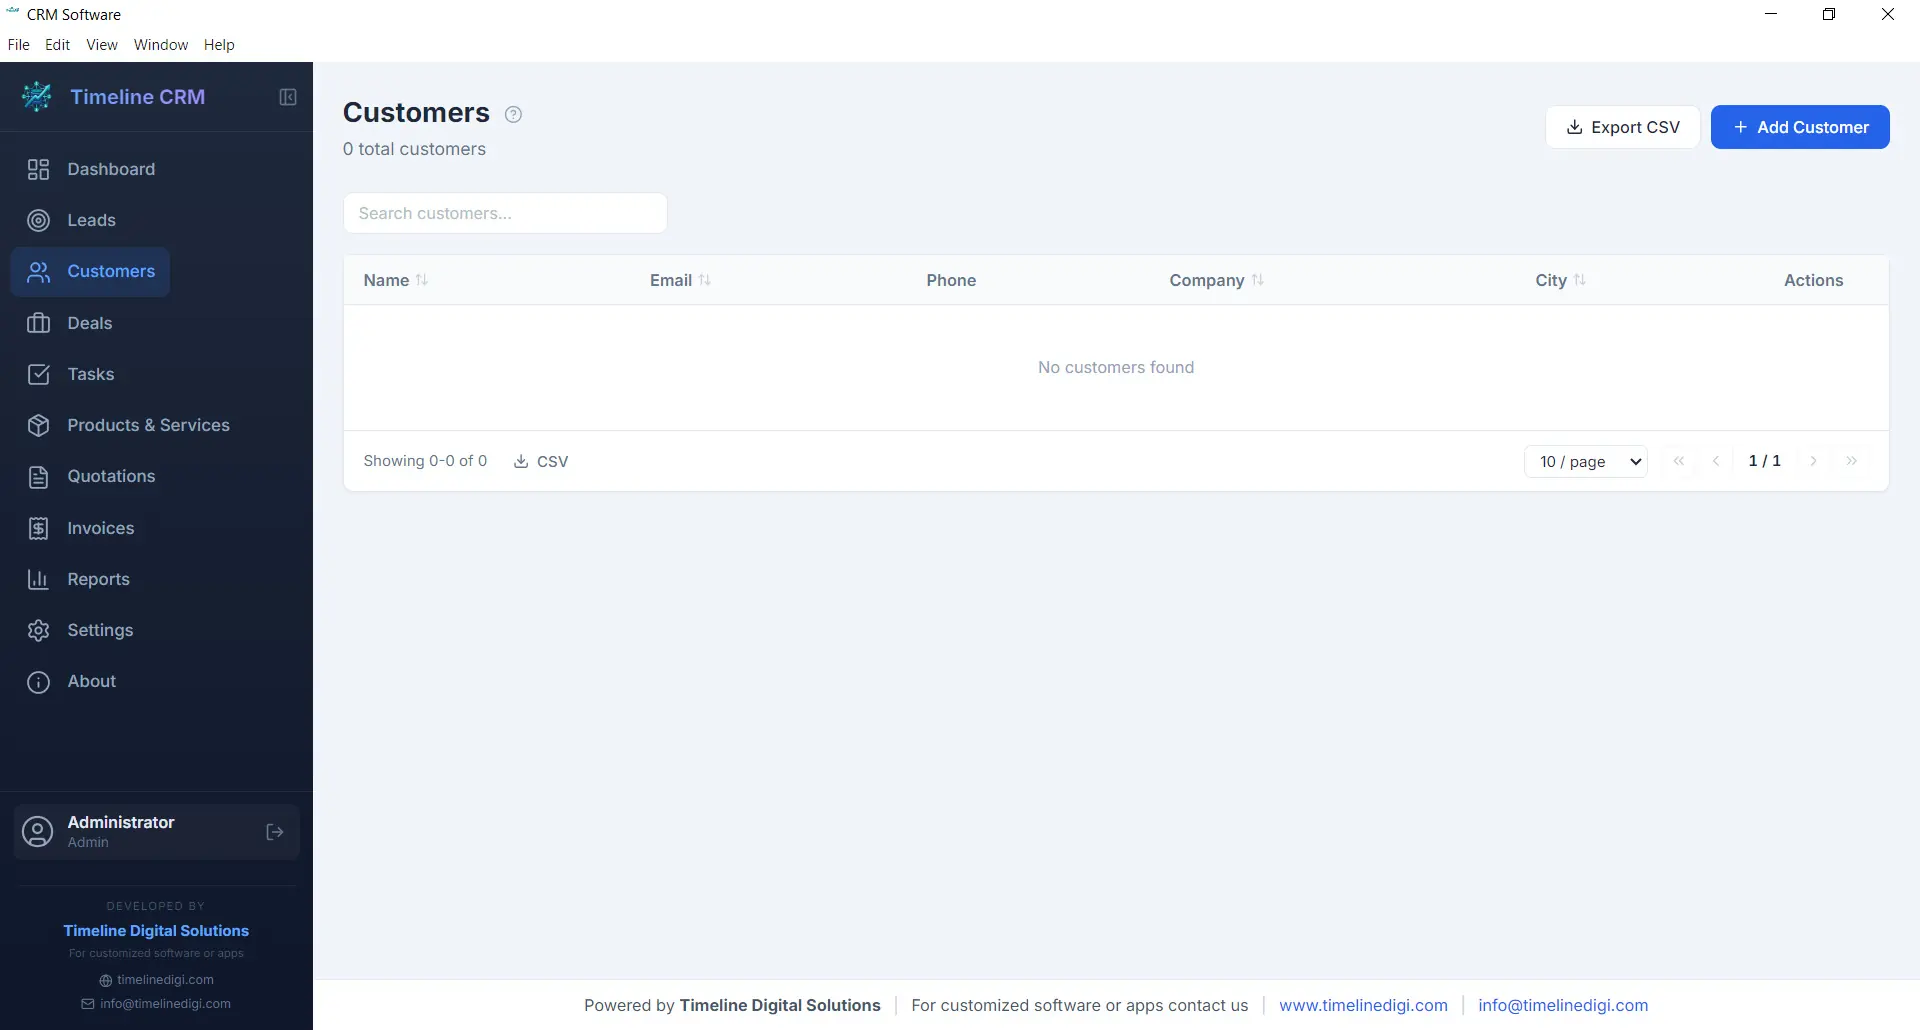
Task: Click the last page pagination arrow
Action: point(1853,461)
